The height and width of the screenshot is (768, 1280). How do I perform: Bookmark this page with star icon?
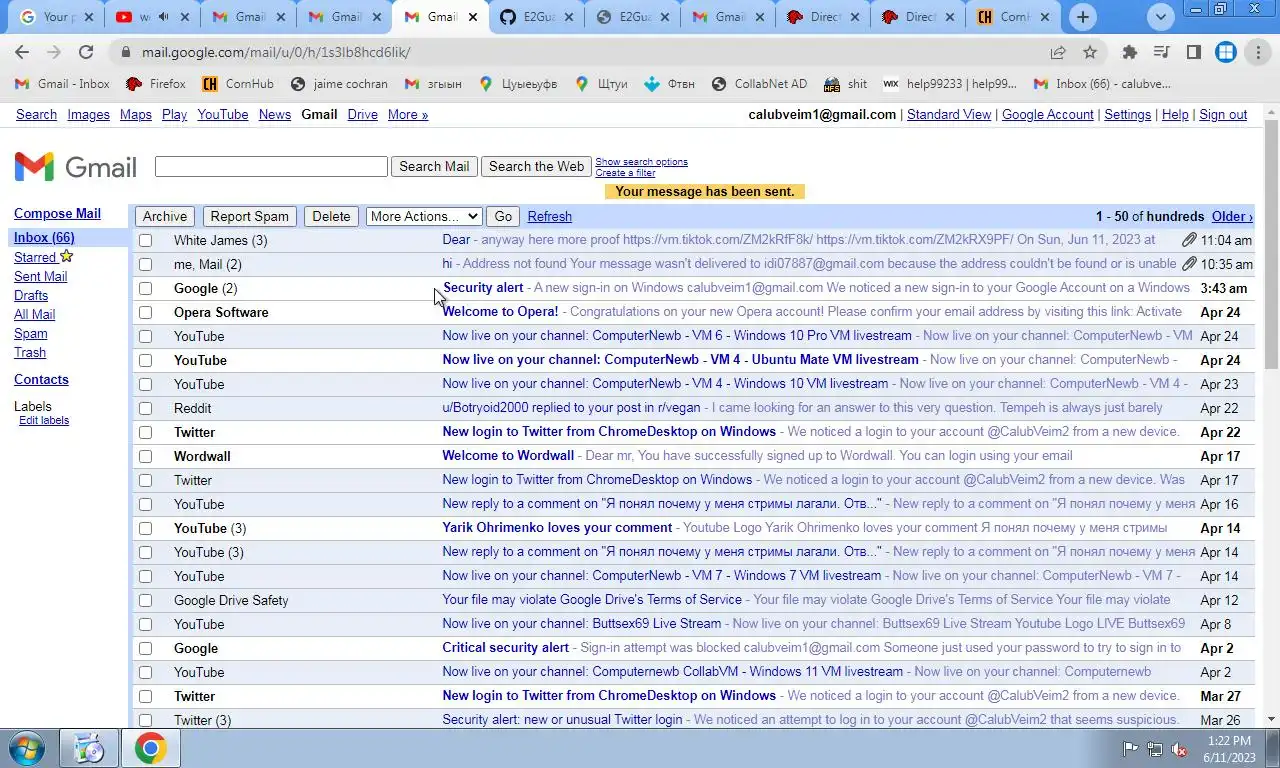(x=1090, y=52)
